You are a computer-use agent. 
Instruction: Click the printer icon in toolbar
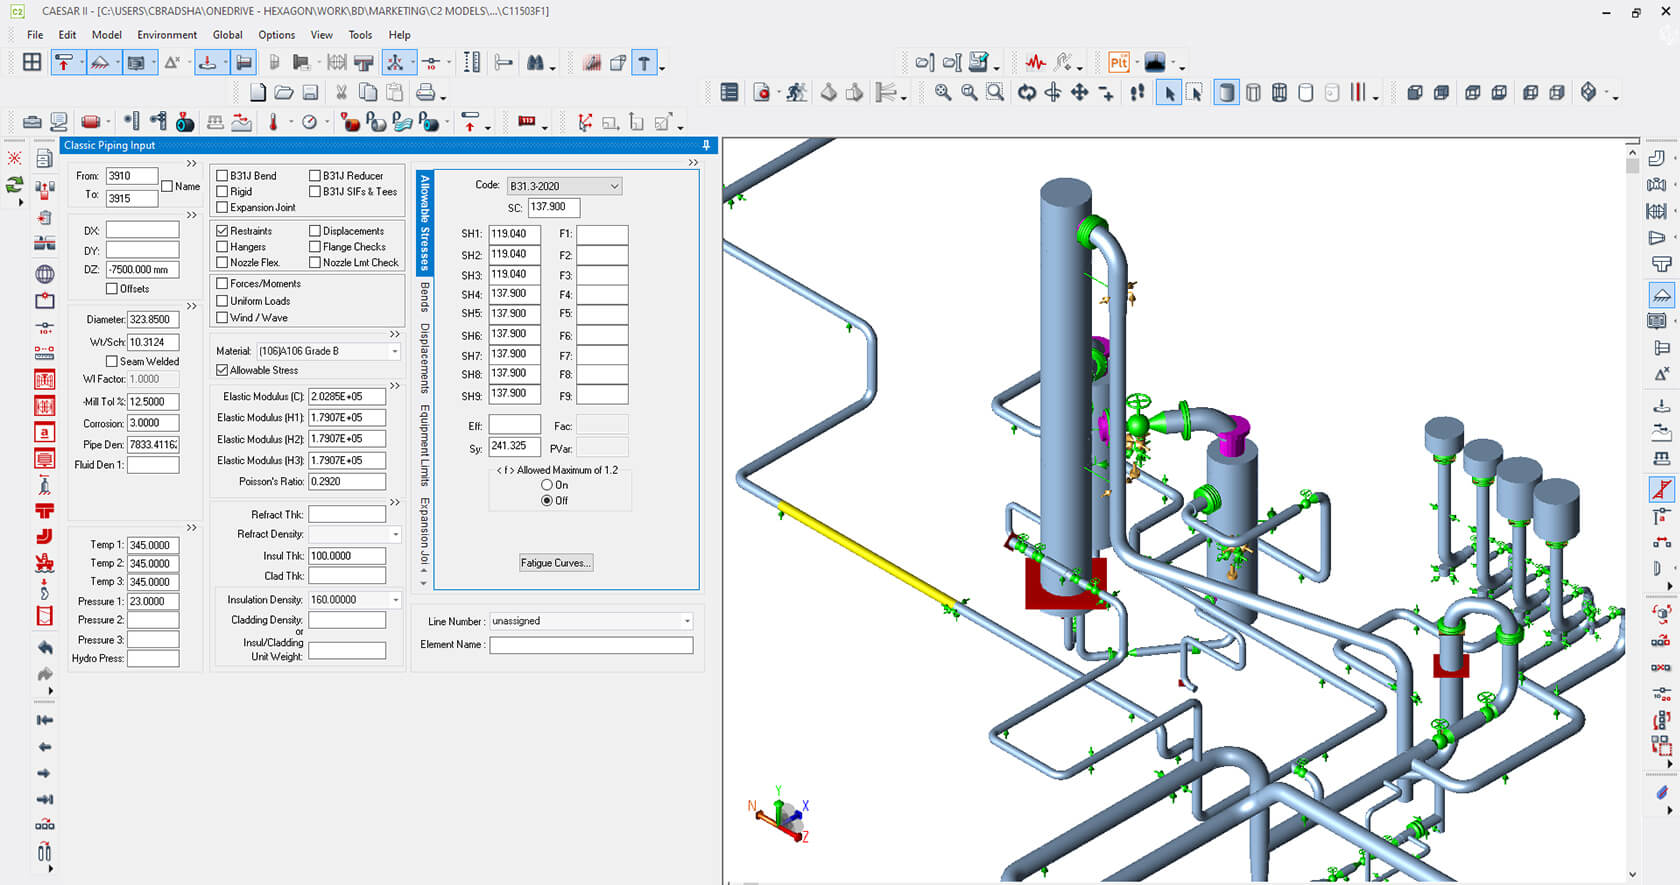pos(425,93)
